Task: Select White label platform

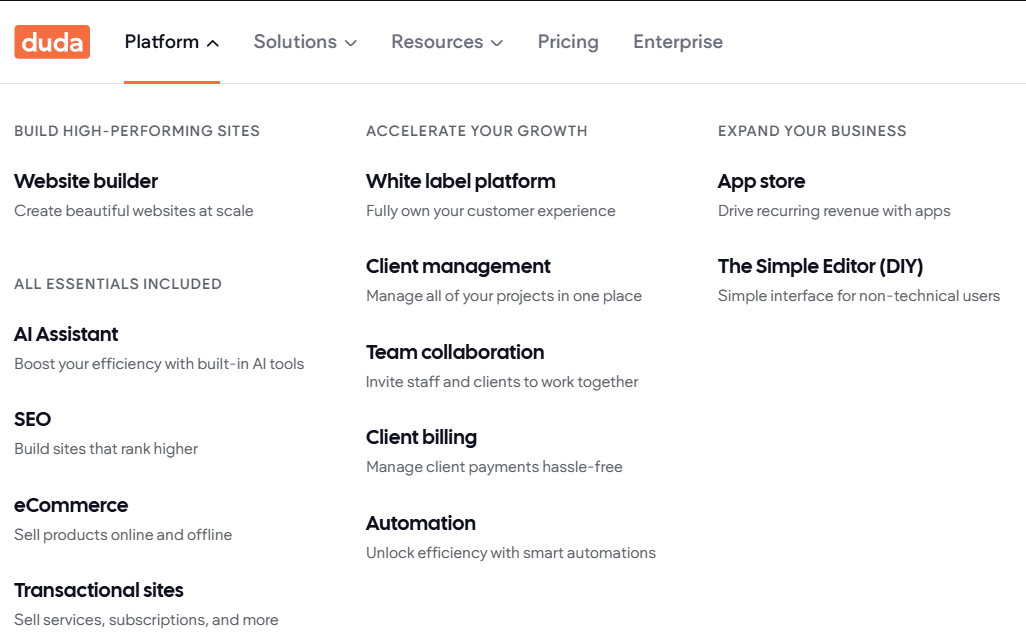Action: pos(461,181)
